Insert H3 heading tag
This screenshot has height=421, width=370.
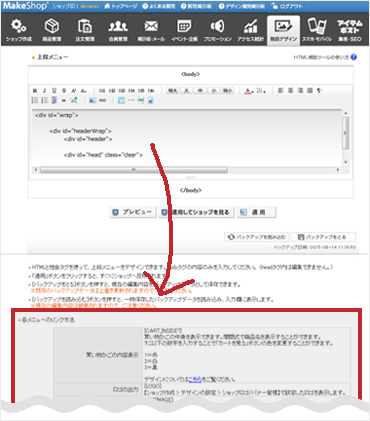(x=122, y=91)
